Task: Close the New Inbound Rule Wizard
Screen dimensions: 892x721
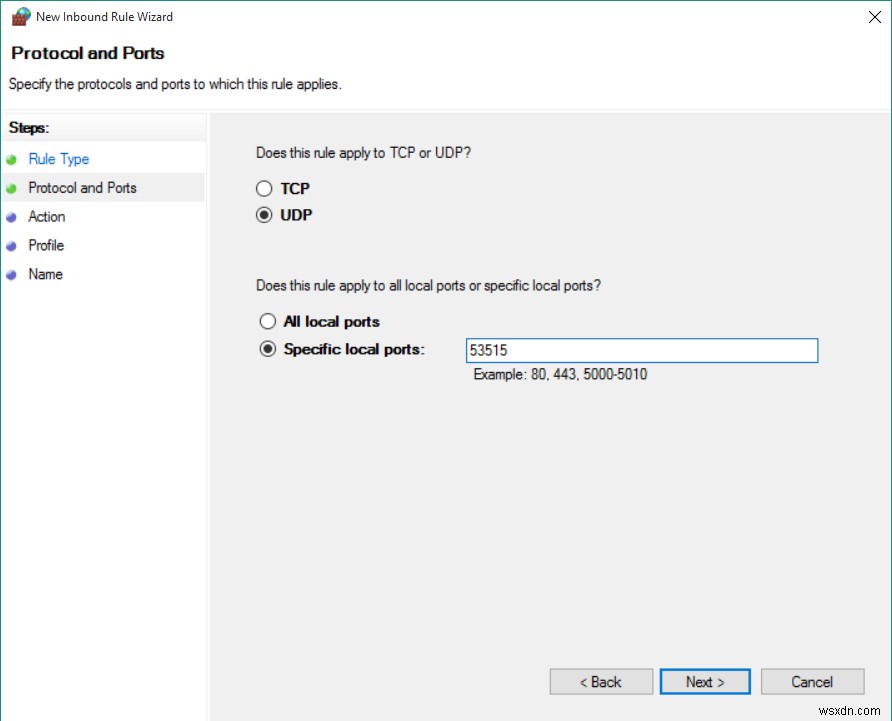Action: (x=874, y=16)
